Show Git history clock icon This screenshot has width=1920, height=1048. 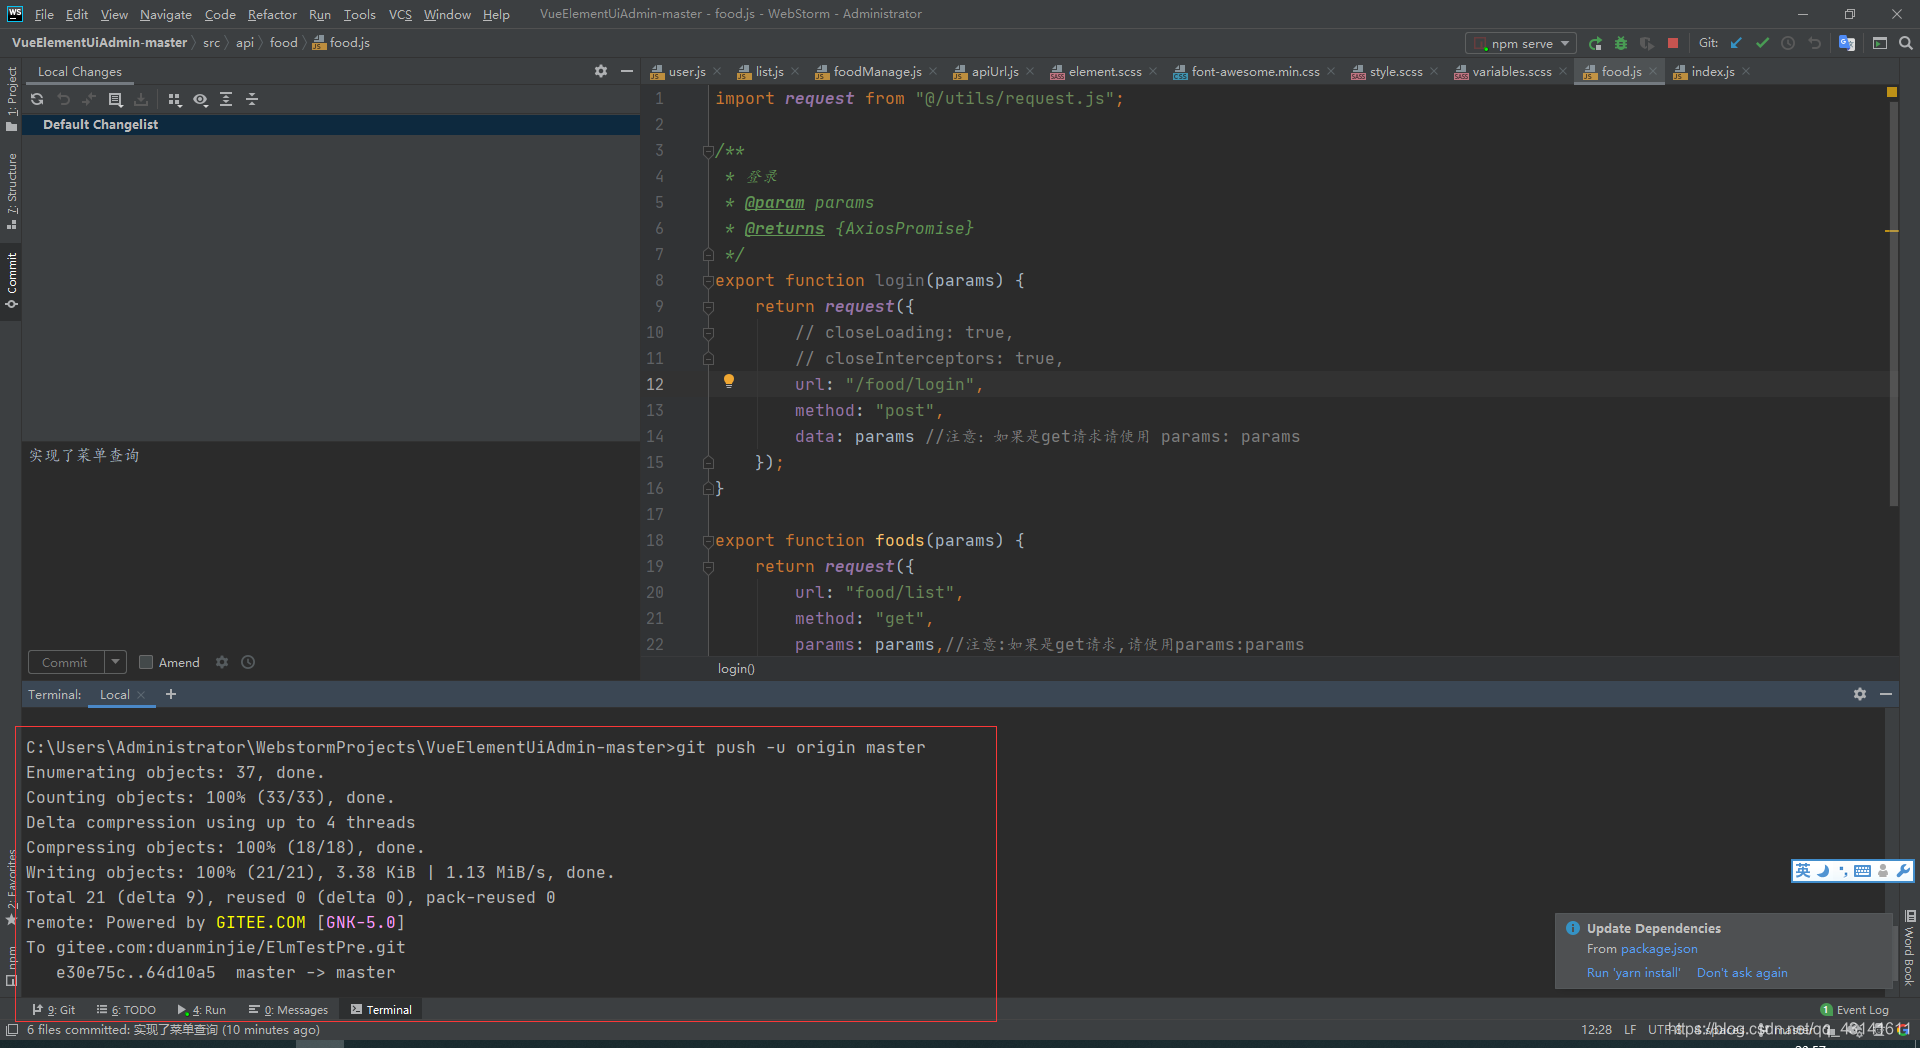[x=1788, y=43]
